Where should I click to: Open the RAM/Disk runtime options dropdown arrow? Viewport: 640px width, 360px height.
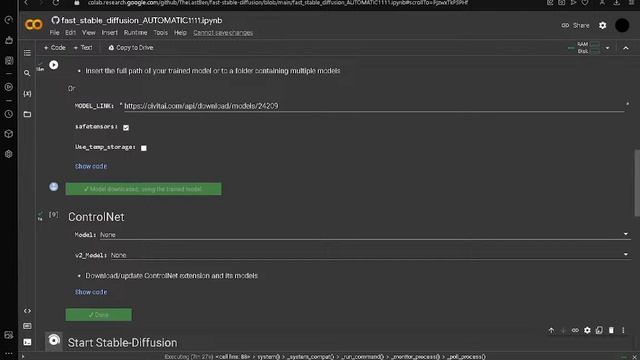pos(607,48)
